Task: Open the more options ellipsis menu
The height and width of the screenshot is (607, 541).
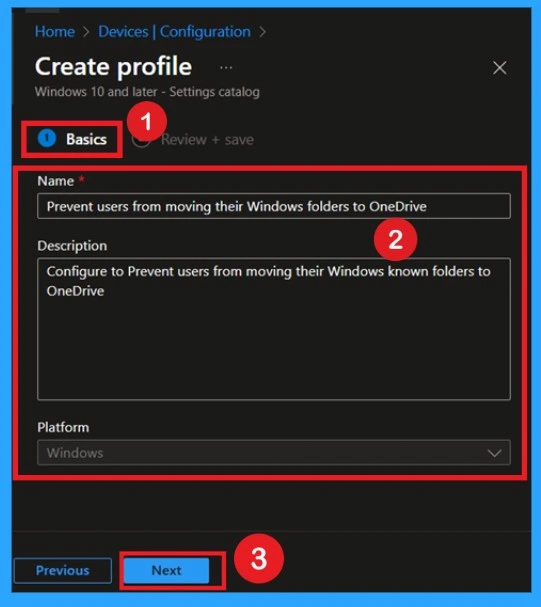Action: pos(226,68)
